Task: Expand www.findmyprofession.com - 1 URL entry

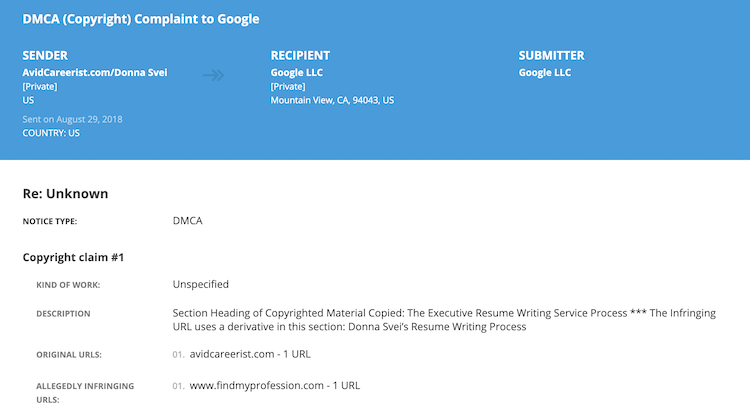Action: 275,386
